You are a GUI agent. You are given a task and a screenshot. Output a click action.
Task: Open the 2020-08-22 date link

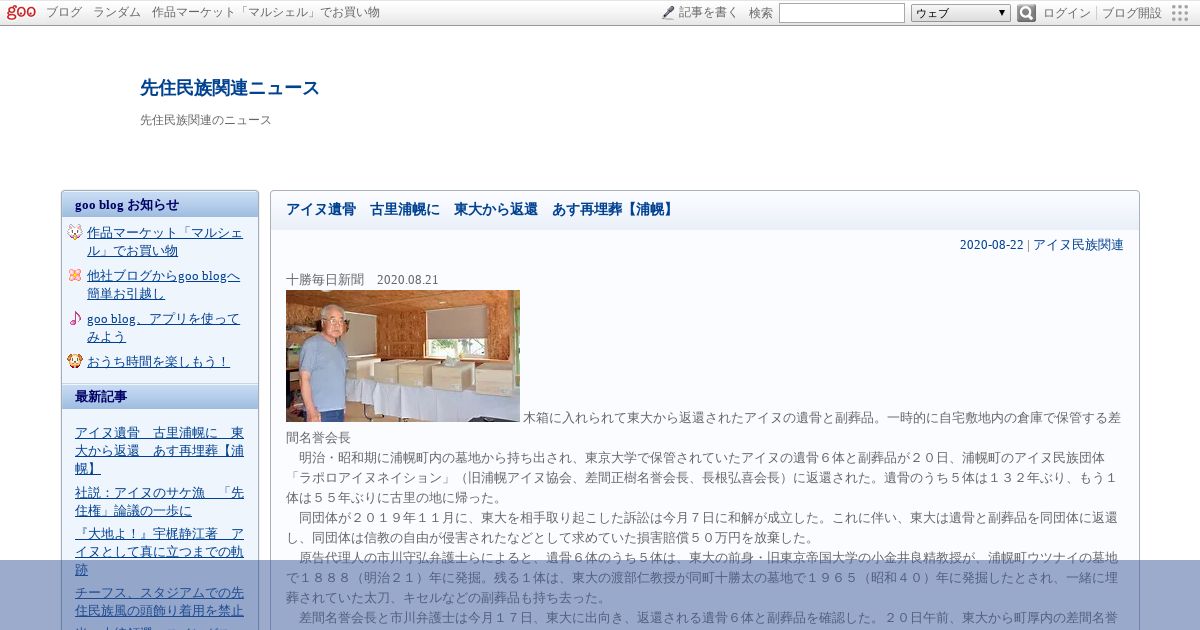click(x=991, y=245)
